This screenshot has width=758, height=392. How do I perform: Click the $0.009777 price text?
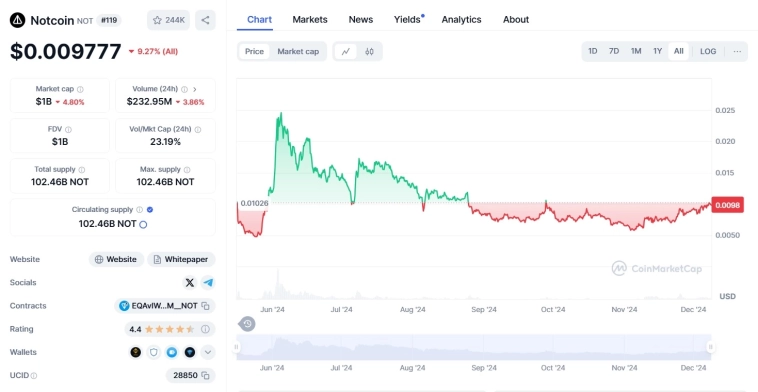point(66,51)
